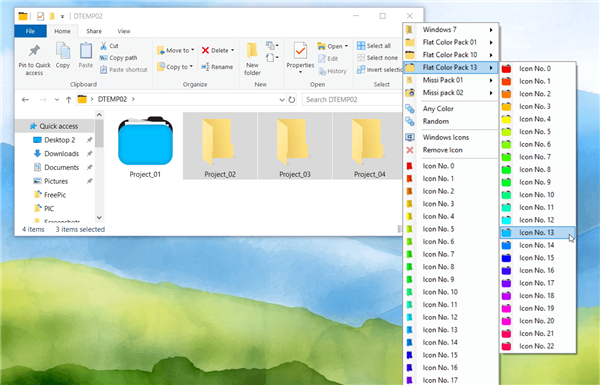Click Select all in the ribbon
Screen dimensions: 600x385
coord(373,46)
